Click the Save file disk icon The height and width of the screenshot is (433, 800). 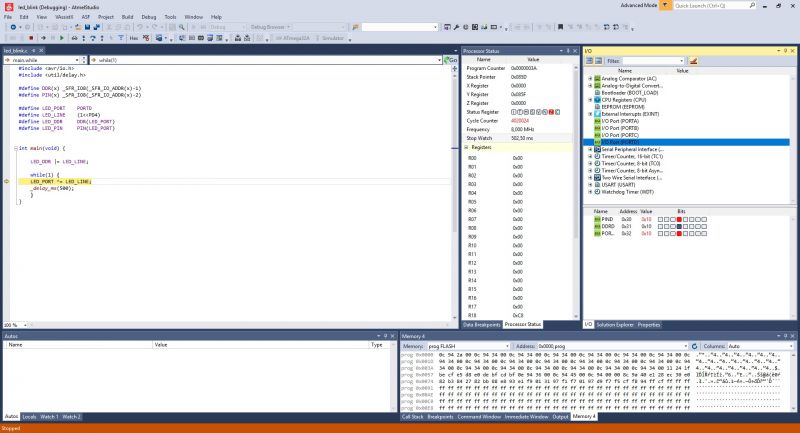[x=87, y=27]
